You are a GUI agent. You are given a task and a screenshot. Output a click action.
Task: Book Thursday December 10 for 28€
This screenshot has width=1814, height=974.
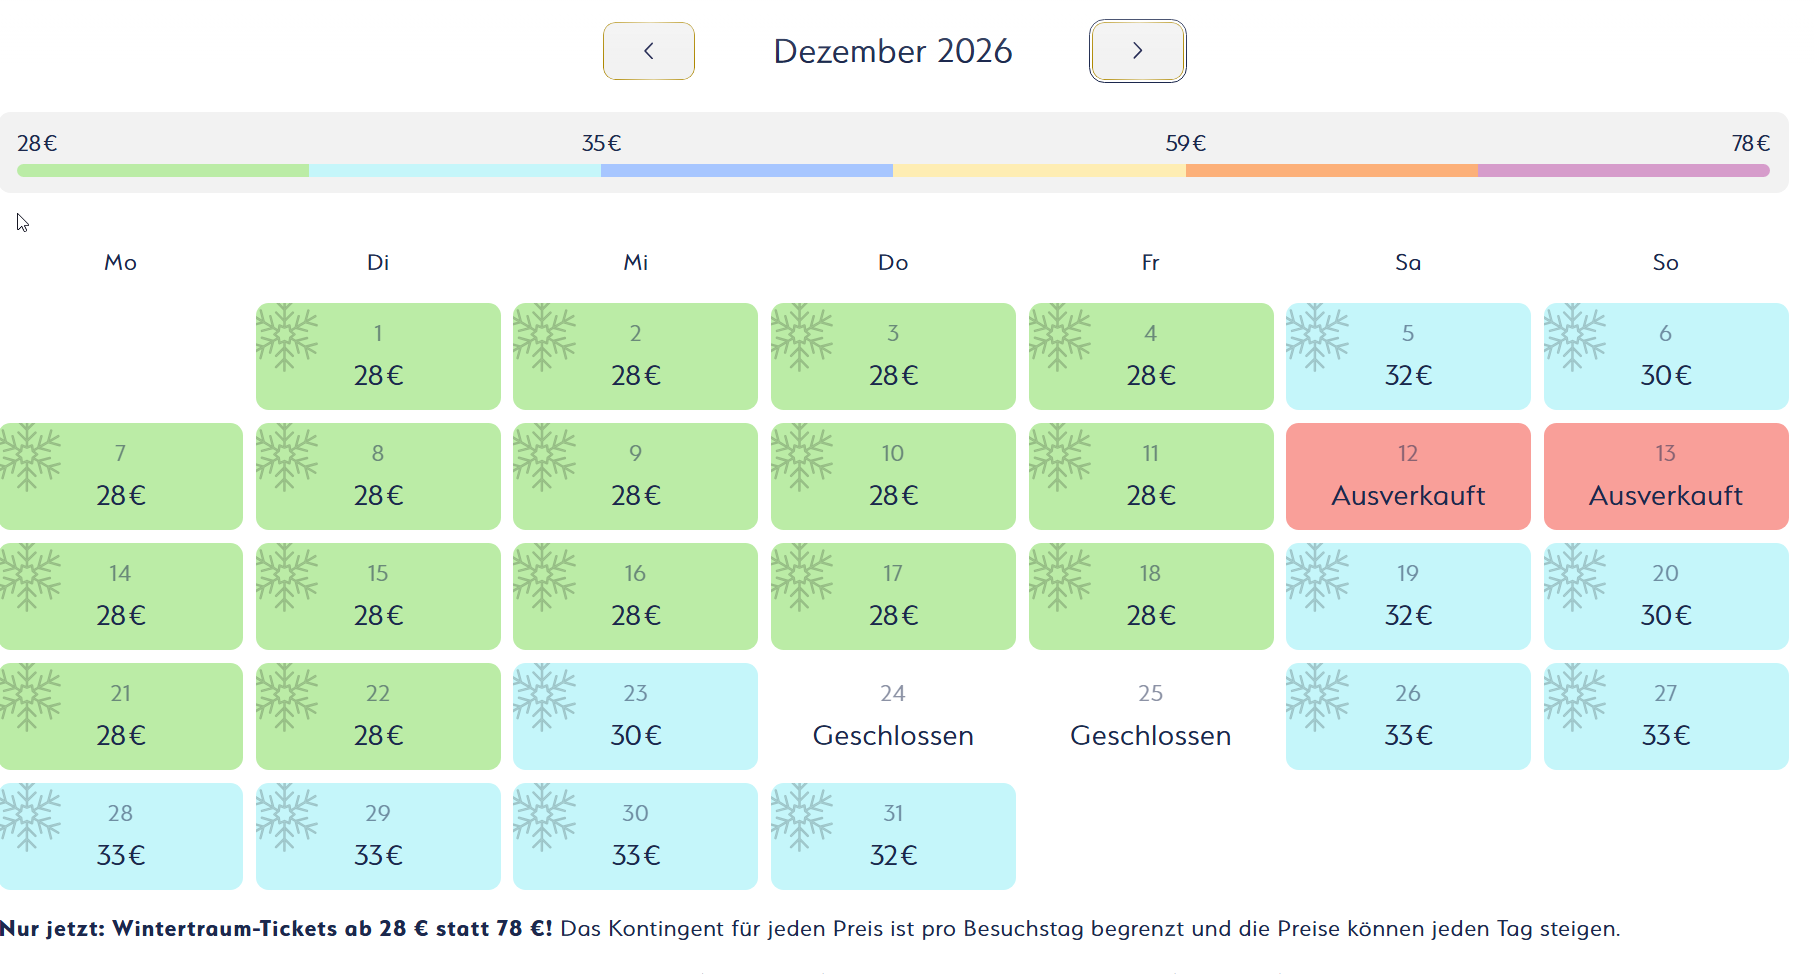point(893,476)
